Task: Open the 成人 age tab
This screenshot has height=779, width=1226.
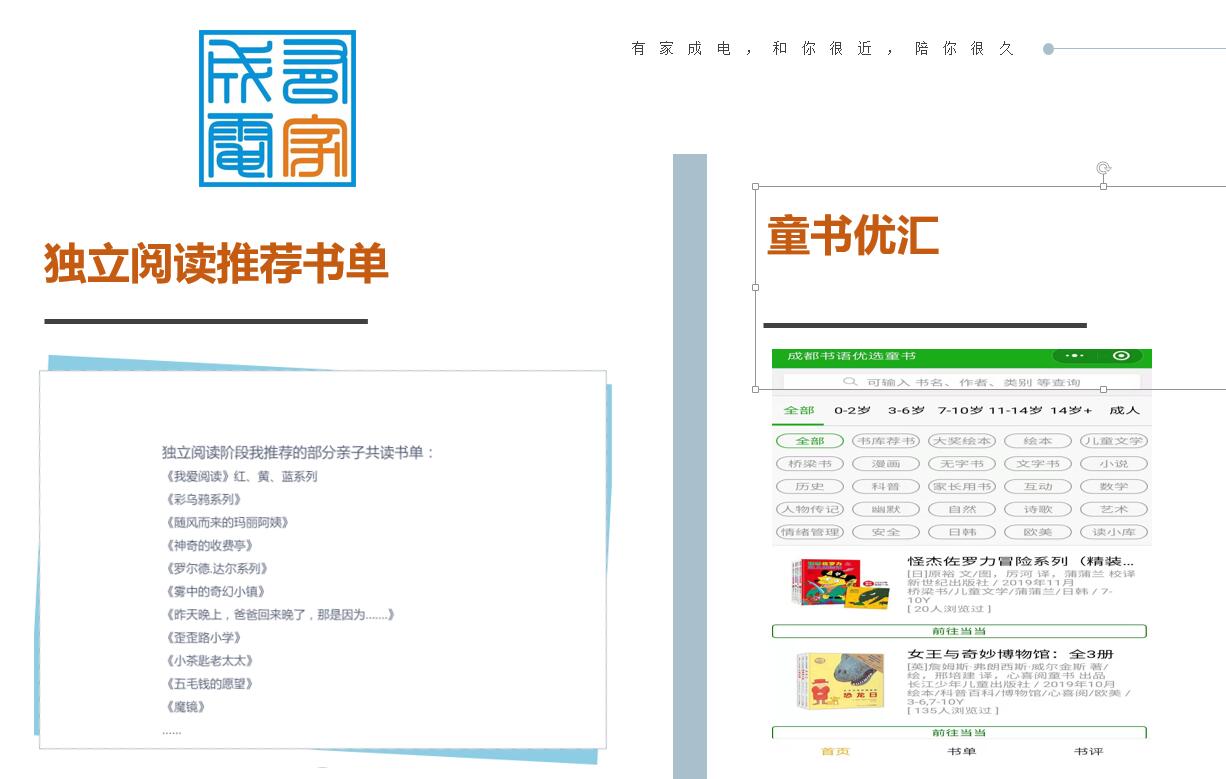Action: pyautogui.click(x=1126, y=410)
